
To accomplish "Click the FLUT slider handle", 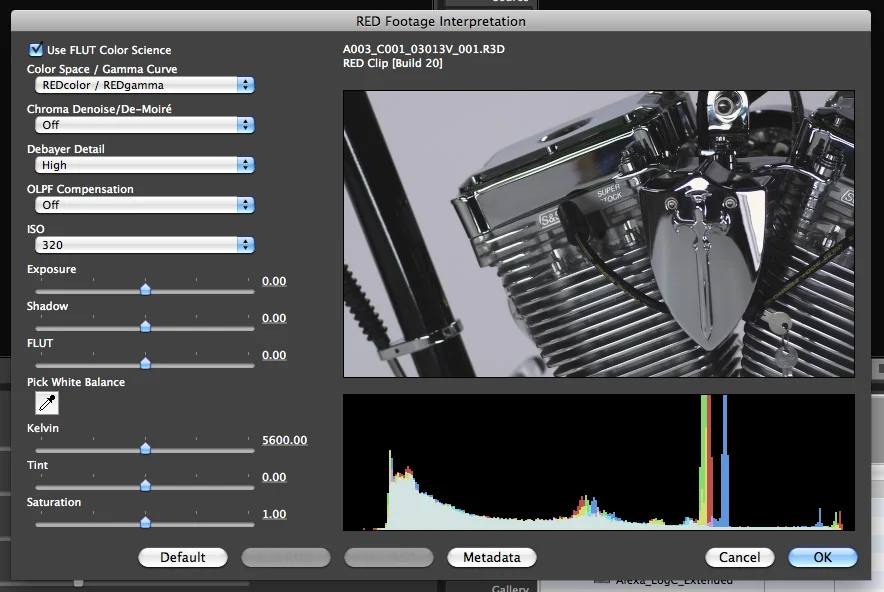I will tap(145, 364).
